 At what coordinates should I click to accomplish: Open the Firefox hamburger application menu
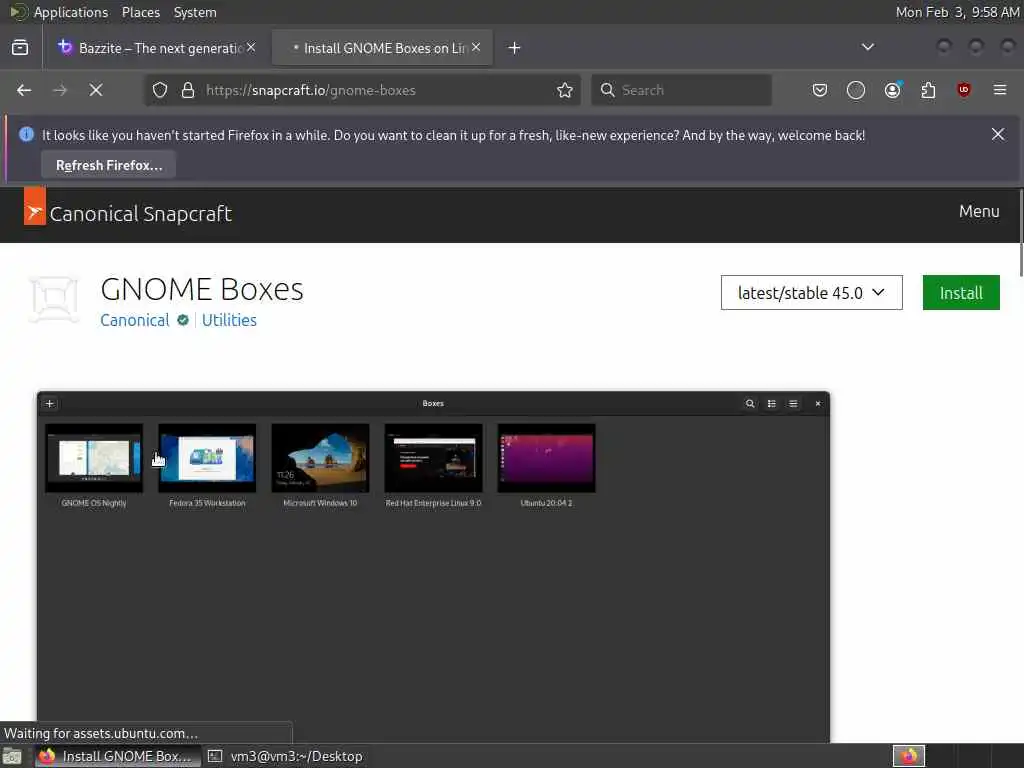[1000, 90]
